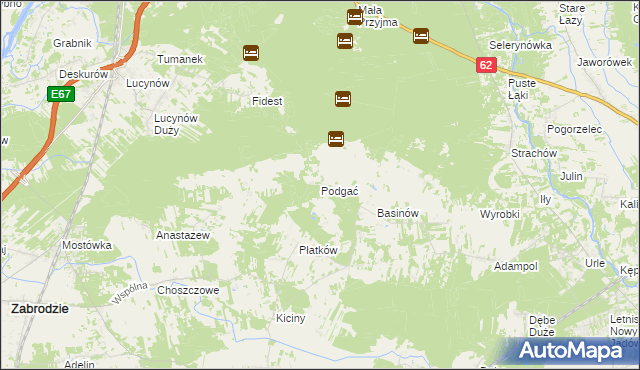Click the lodging icon directly above Podgać
The height and width of the screenshot is (370, 640).
[336, 139]
